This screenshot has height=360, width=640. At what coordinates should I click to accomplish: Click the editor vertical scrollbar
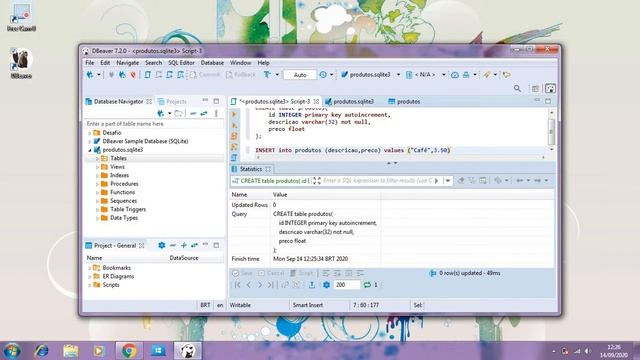tap(551, 131)
